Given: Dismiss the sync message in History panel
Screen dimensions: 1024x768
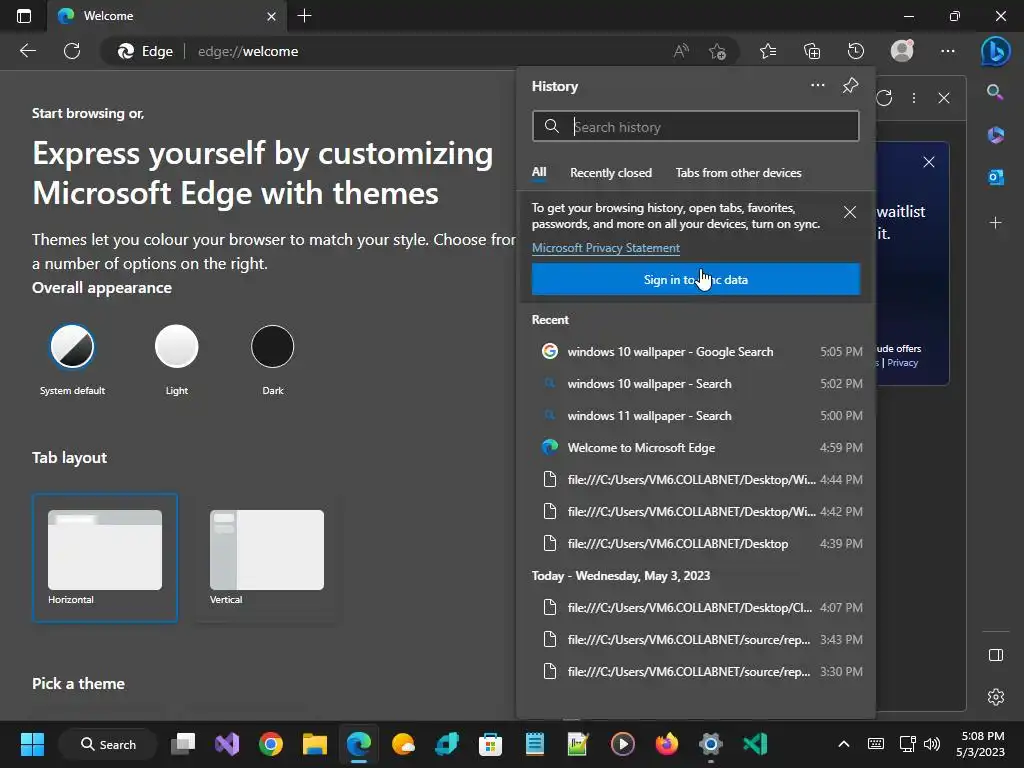Looking at the screenshot, I should click(x=850, y=212).
